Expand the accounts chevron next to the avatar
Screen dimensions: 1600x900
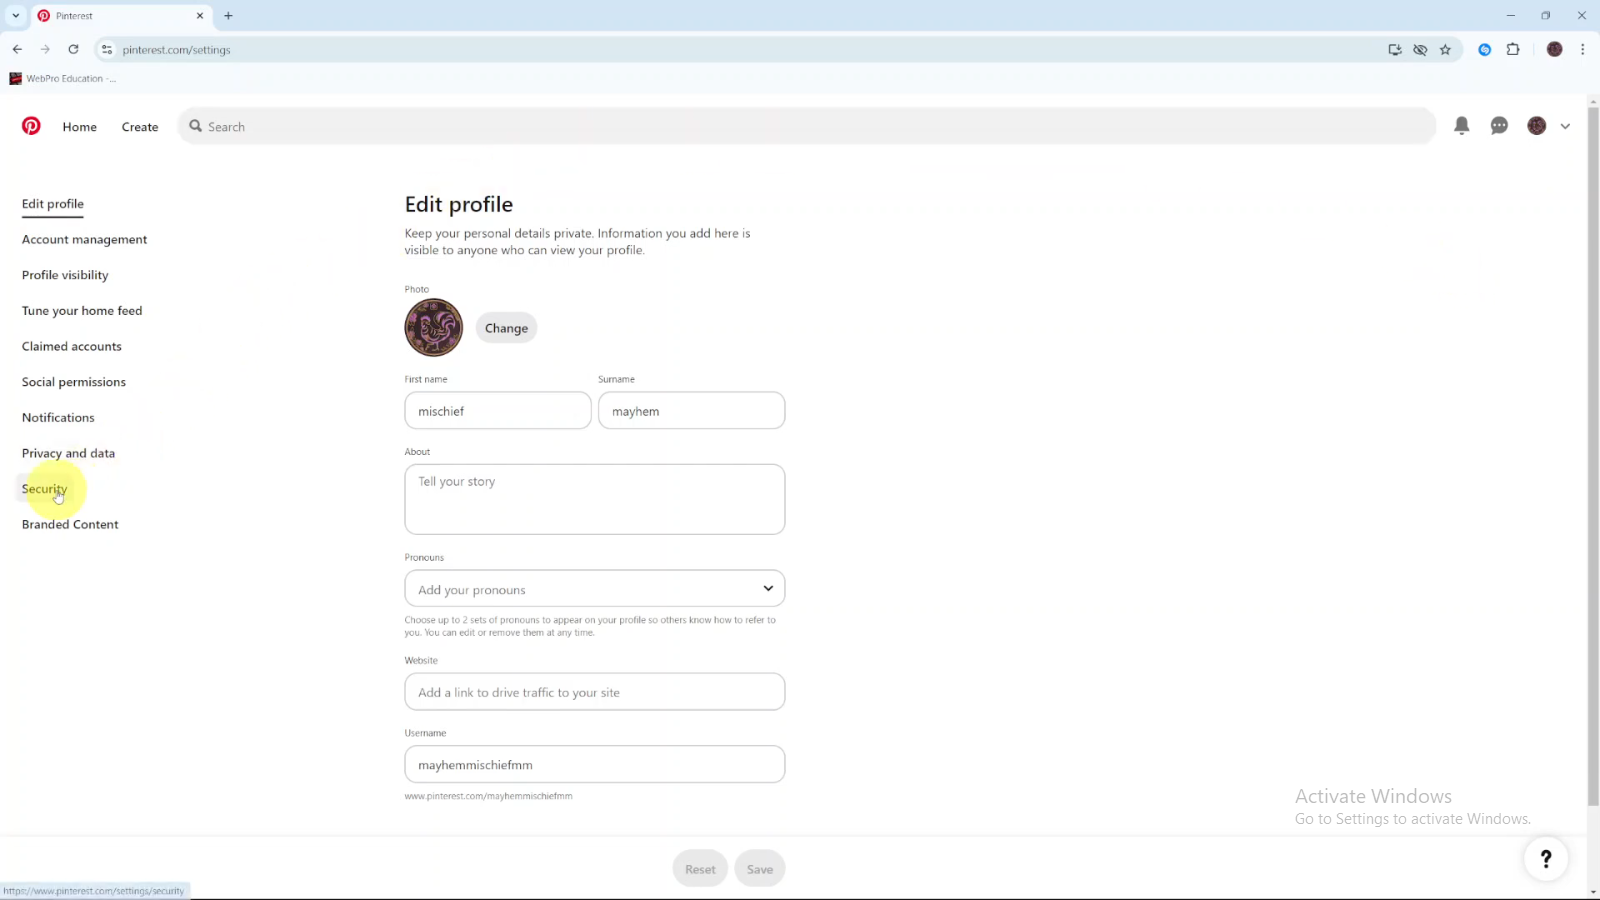pos(1565,126)
